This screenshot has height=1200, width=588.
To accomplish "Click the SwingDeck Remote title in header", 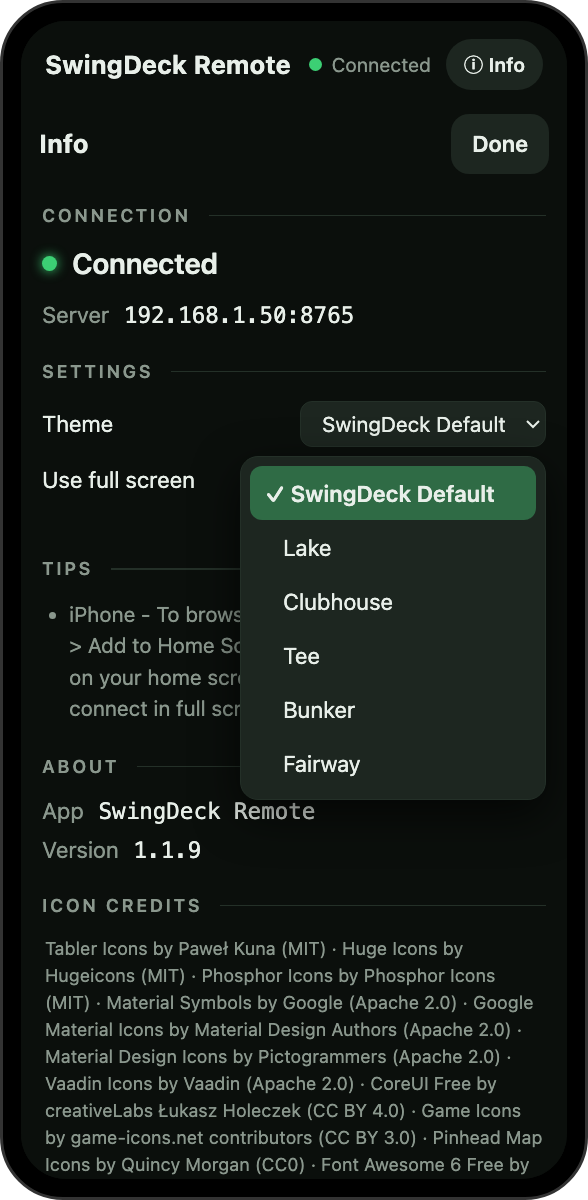I will 168,66.
